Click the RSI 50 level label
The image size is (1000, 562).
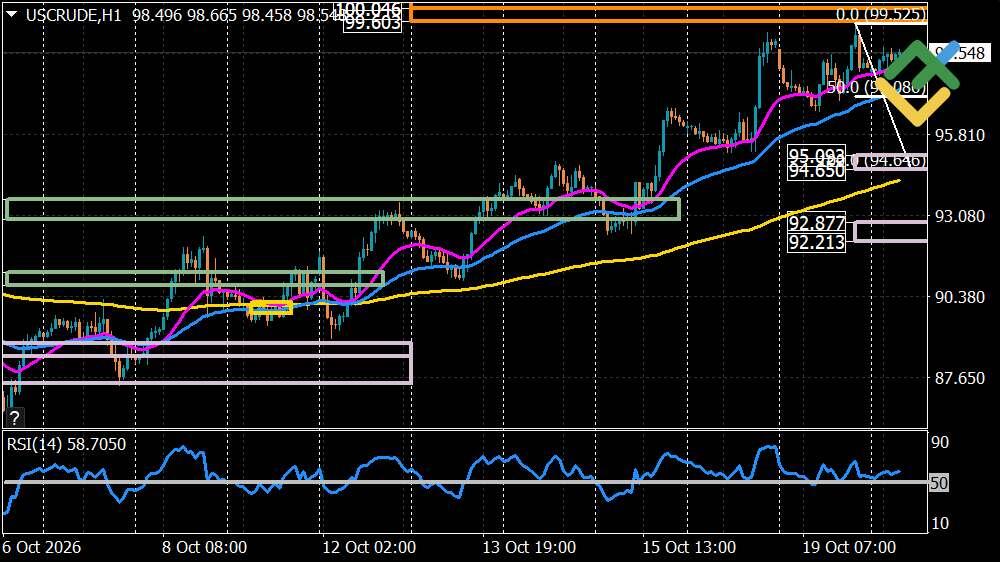tap(939, 483)
